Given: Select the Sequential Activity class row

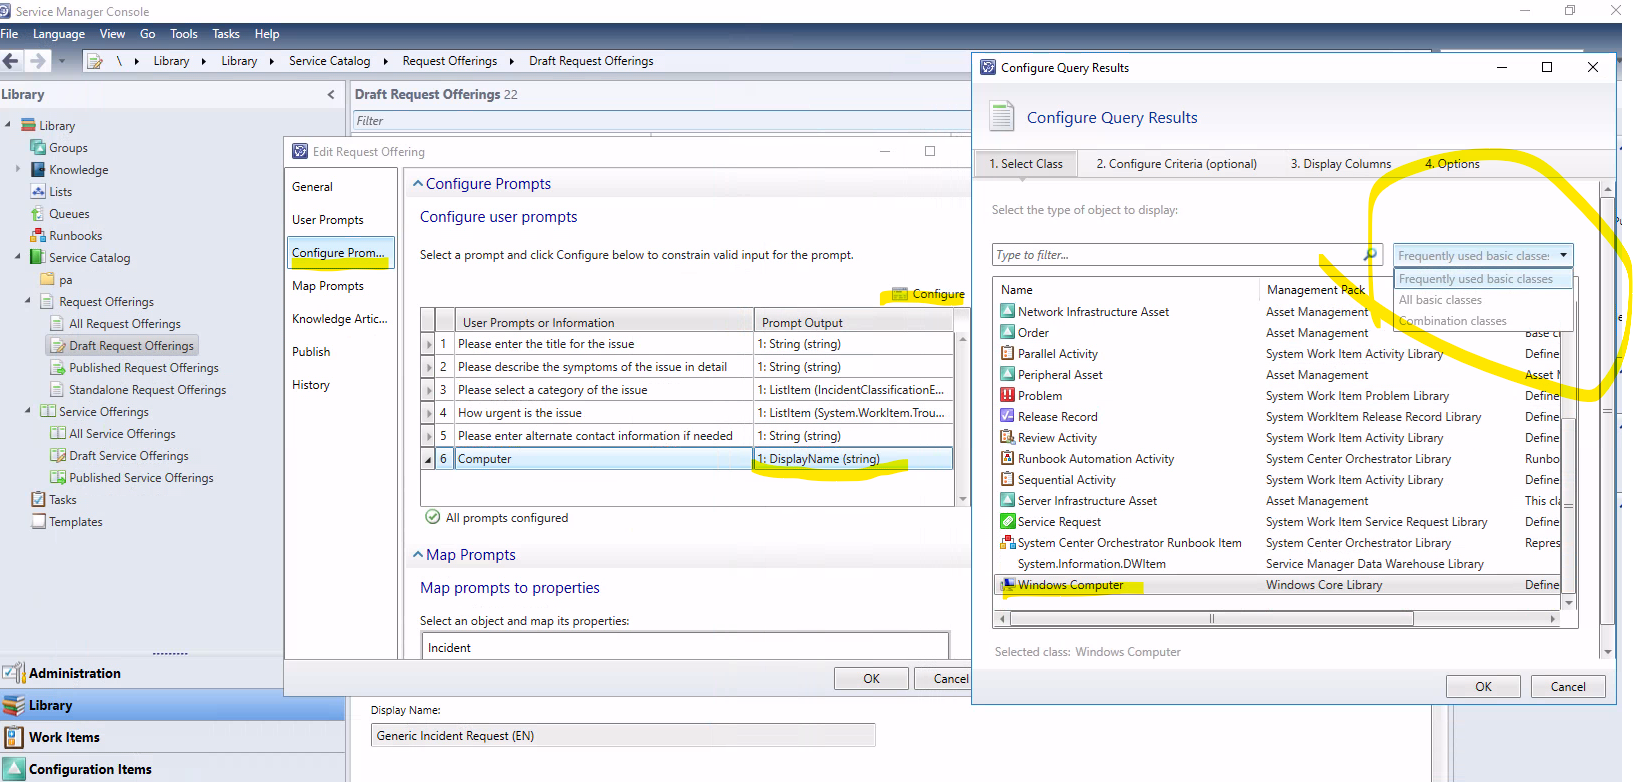Looking at the screenshot, I should tap(1278, 479).
